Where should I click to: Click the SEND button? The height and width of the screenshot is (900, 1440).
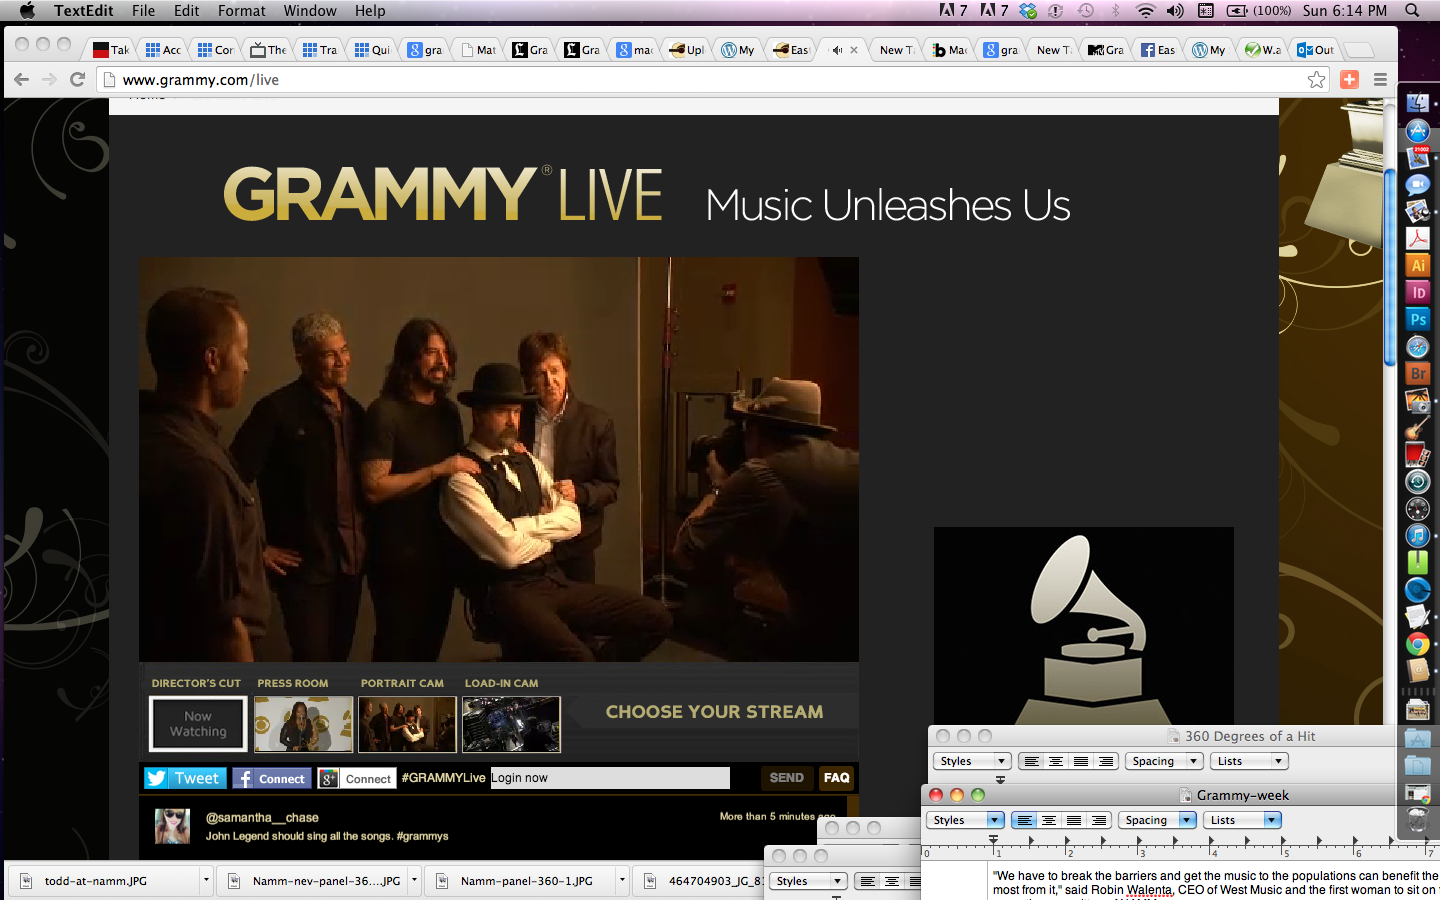(x=786, y=778)
